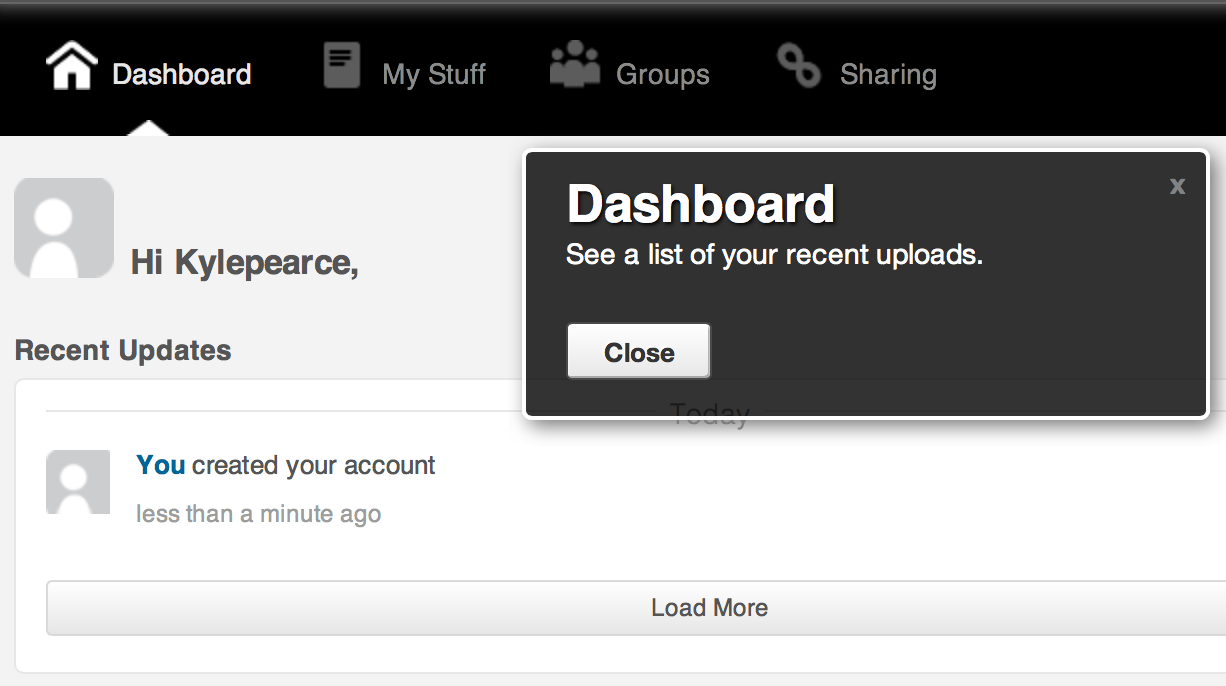
Task: Click the recent uploads description text
Action: pos(774,256)
